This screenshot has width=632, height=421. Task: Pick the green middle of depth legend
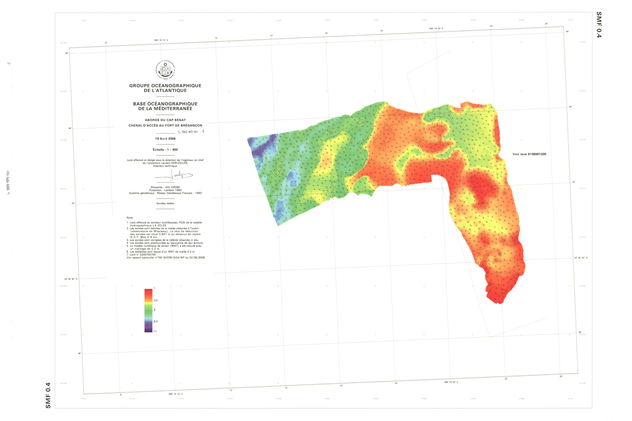click(x=149, y=310)
